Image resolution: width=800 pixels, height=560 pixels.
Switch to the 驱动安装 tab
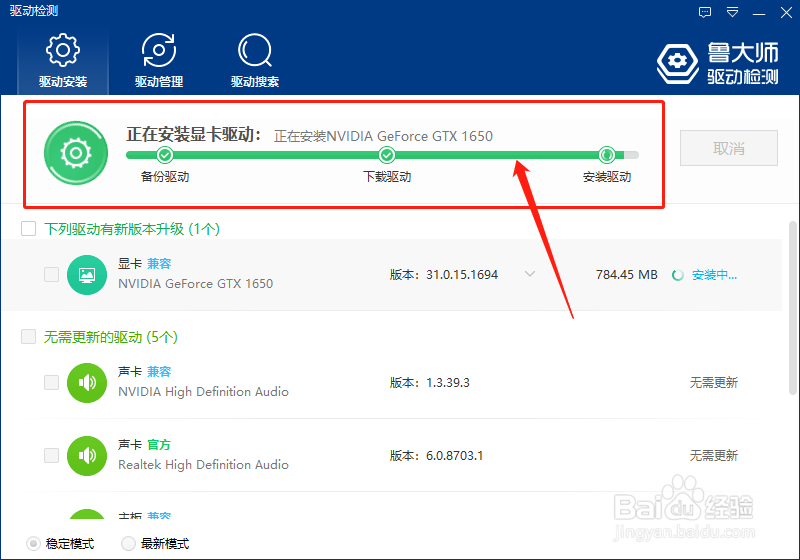click(63, 61)
